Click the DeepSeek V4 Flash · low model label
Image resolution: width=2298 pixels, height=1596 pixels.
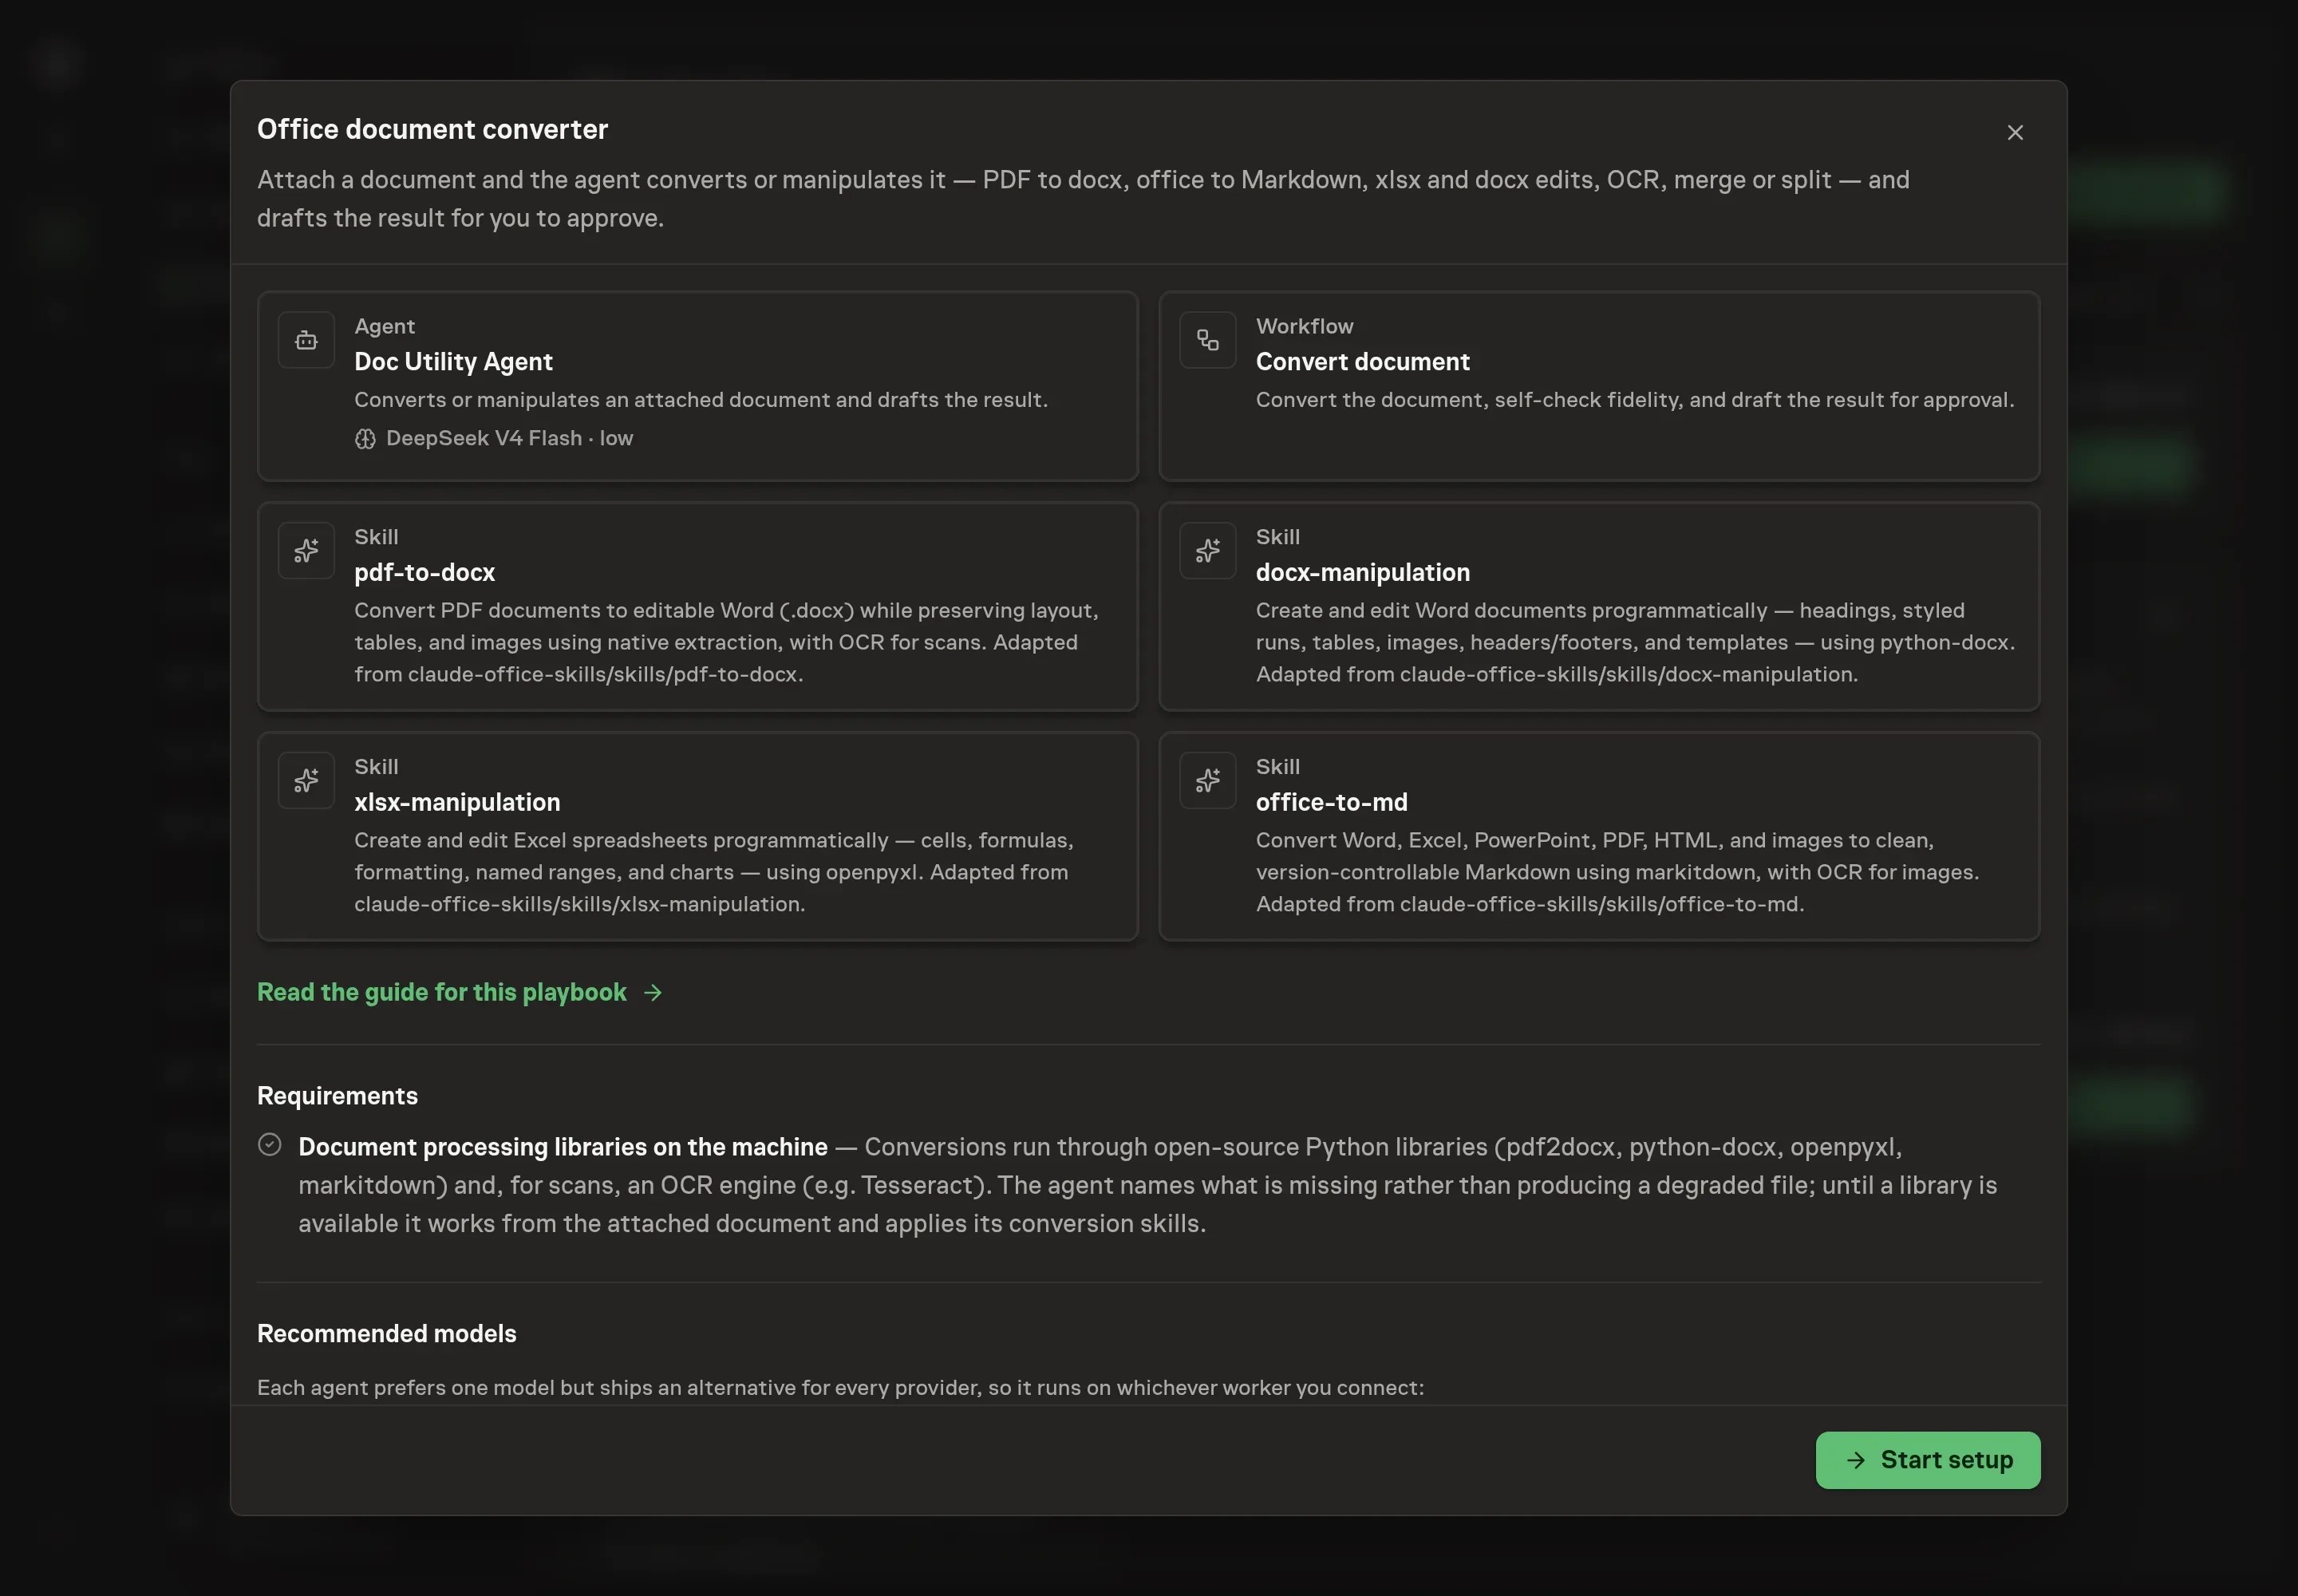509,438
